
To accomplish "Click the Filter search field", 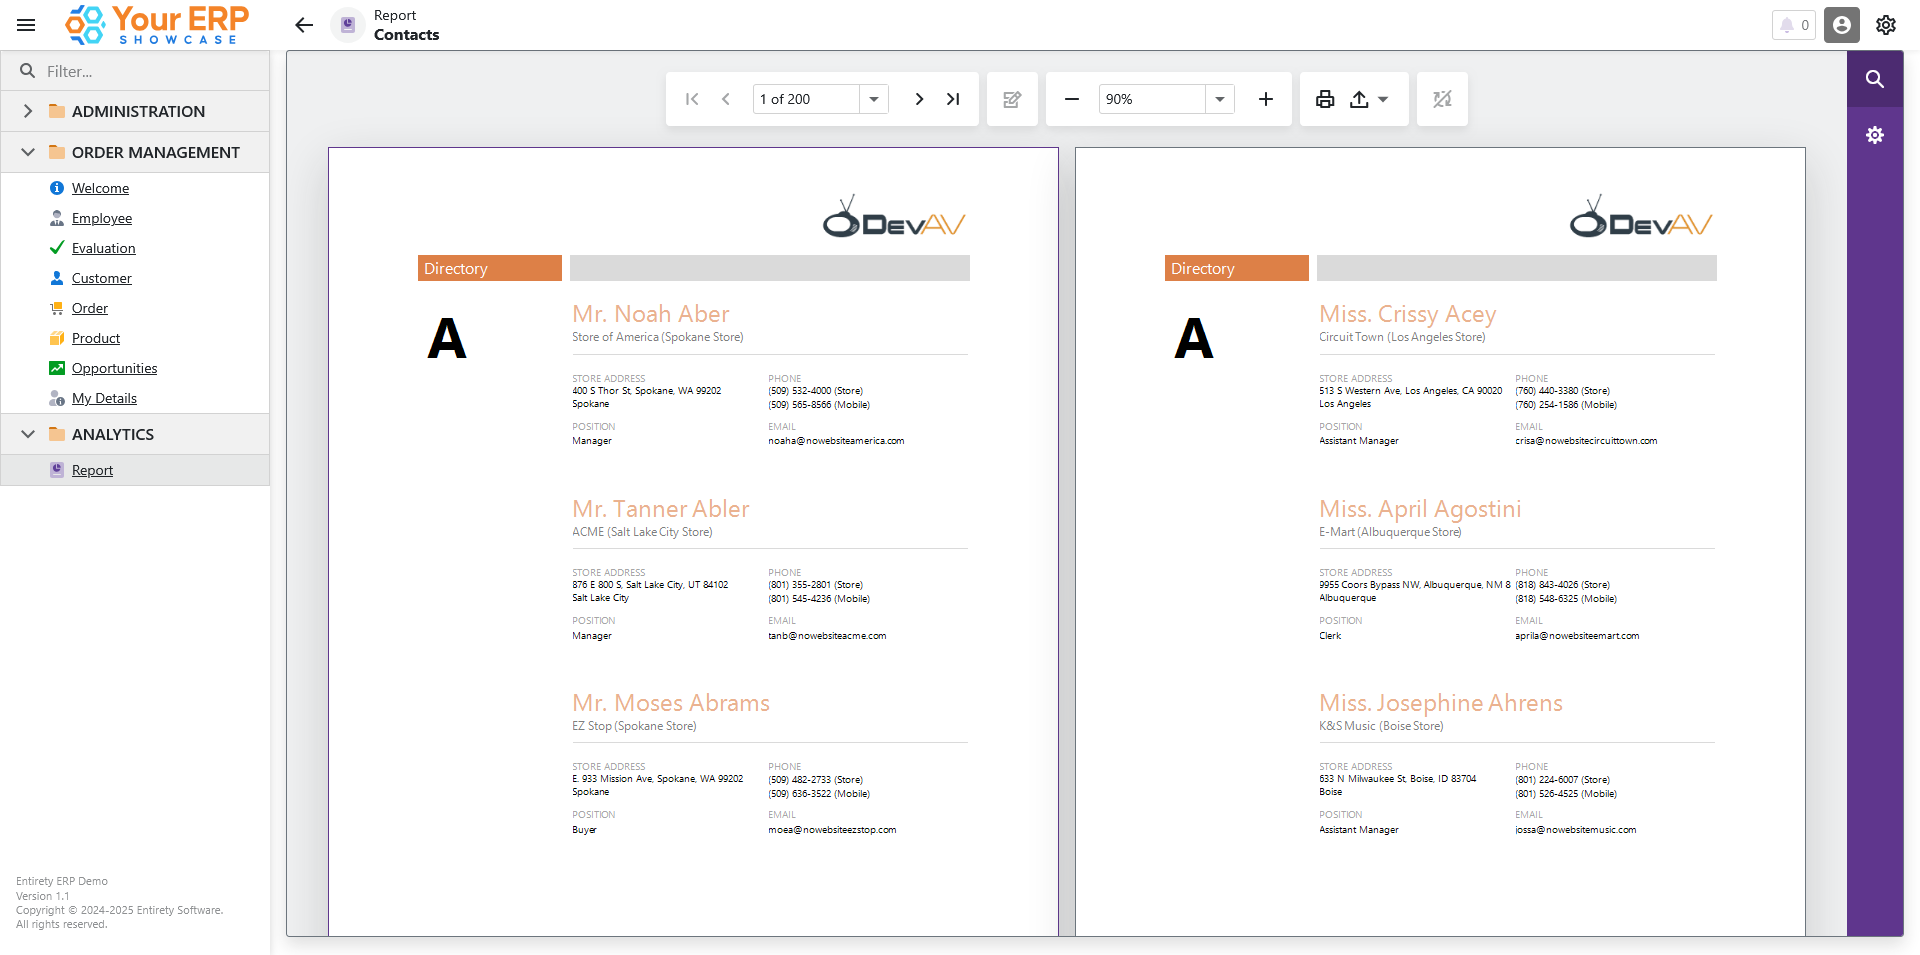I will [x=150, y=71].
